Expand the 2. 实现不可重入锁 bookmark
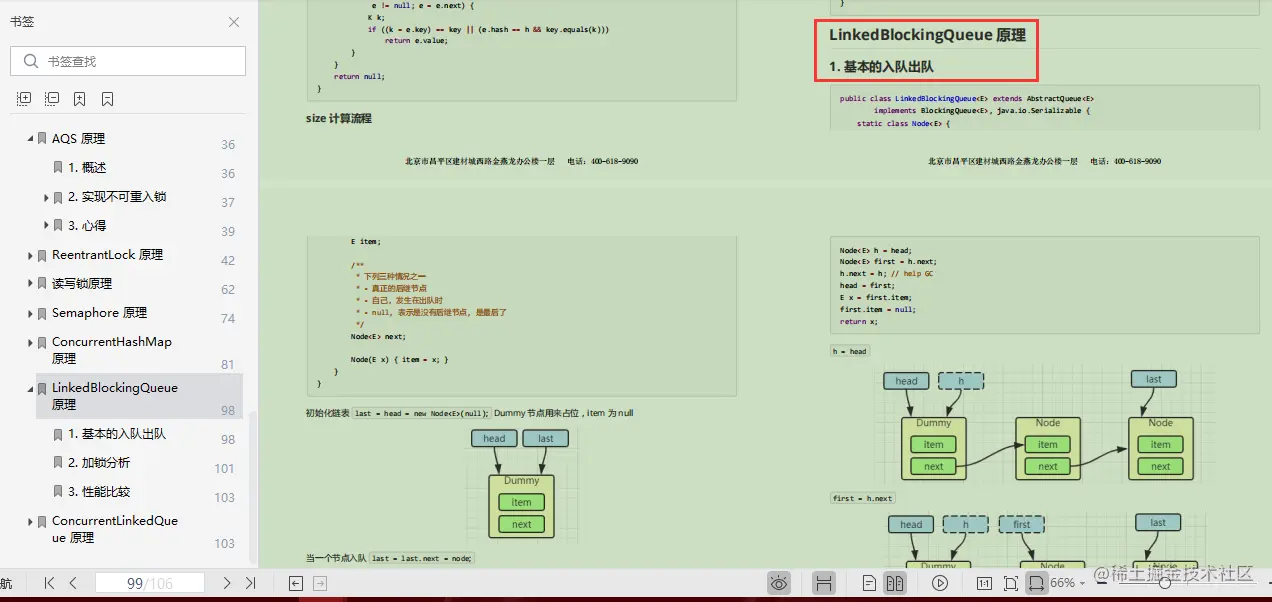Viewport: 1272px width, 602px height. 47,198
